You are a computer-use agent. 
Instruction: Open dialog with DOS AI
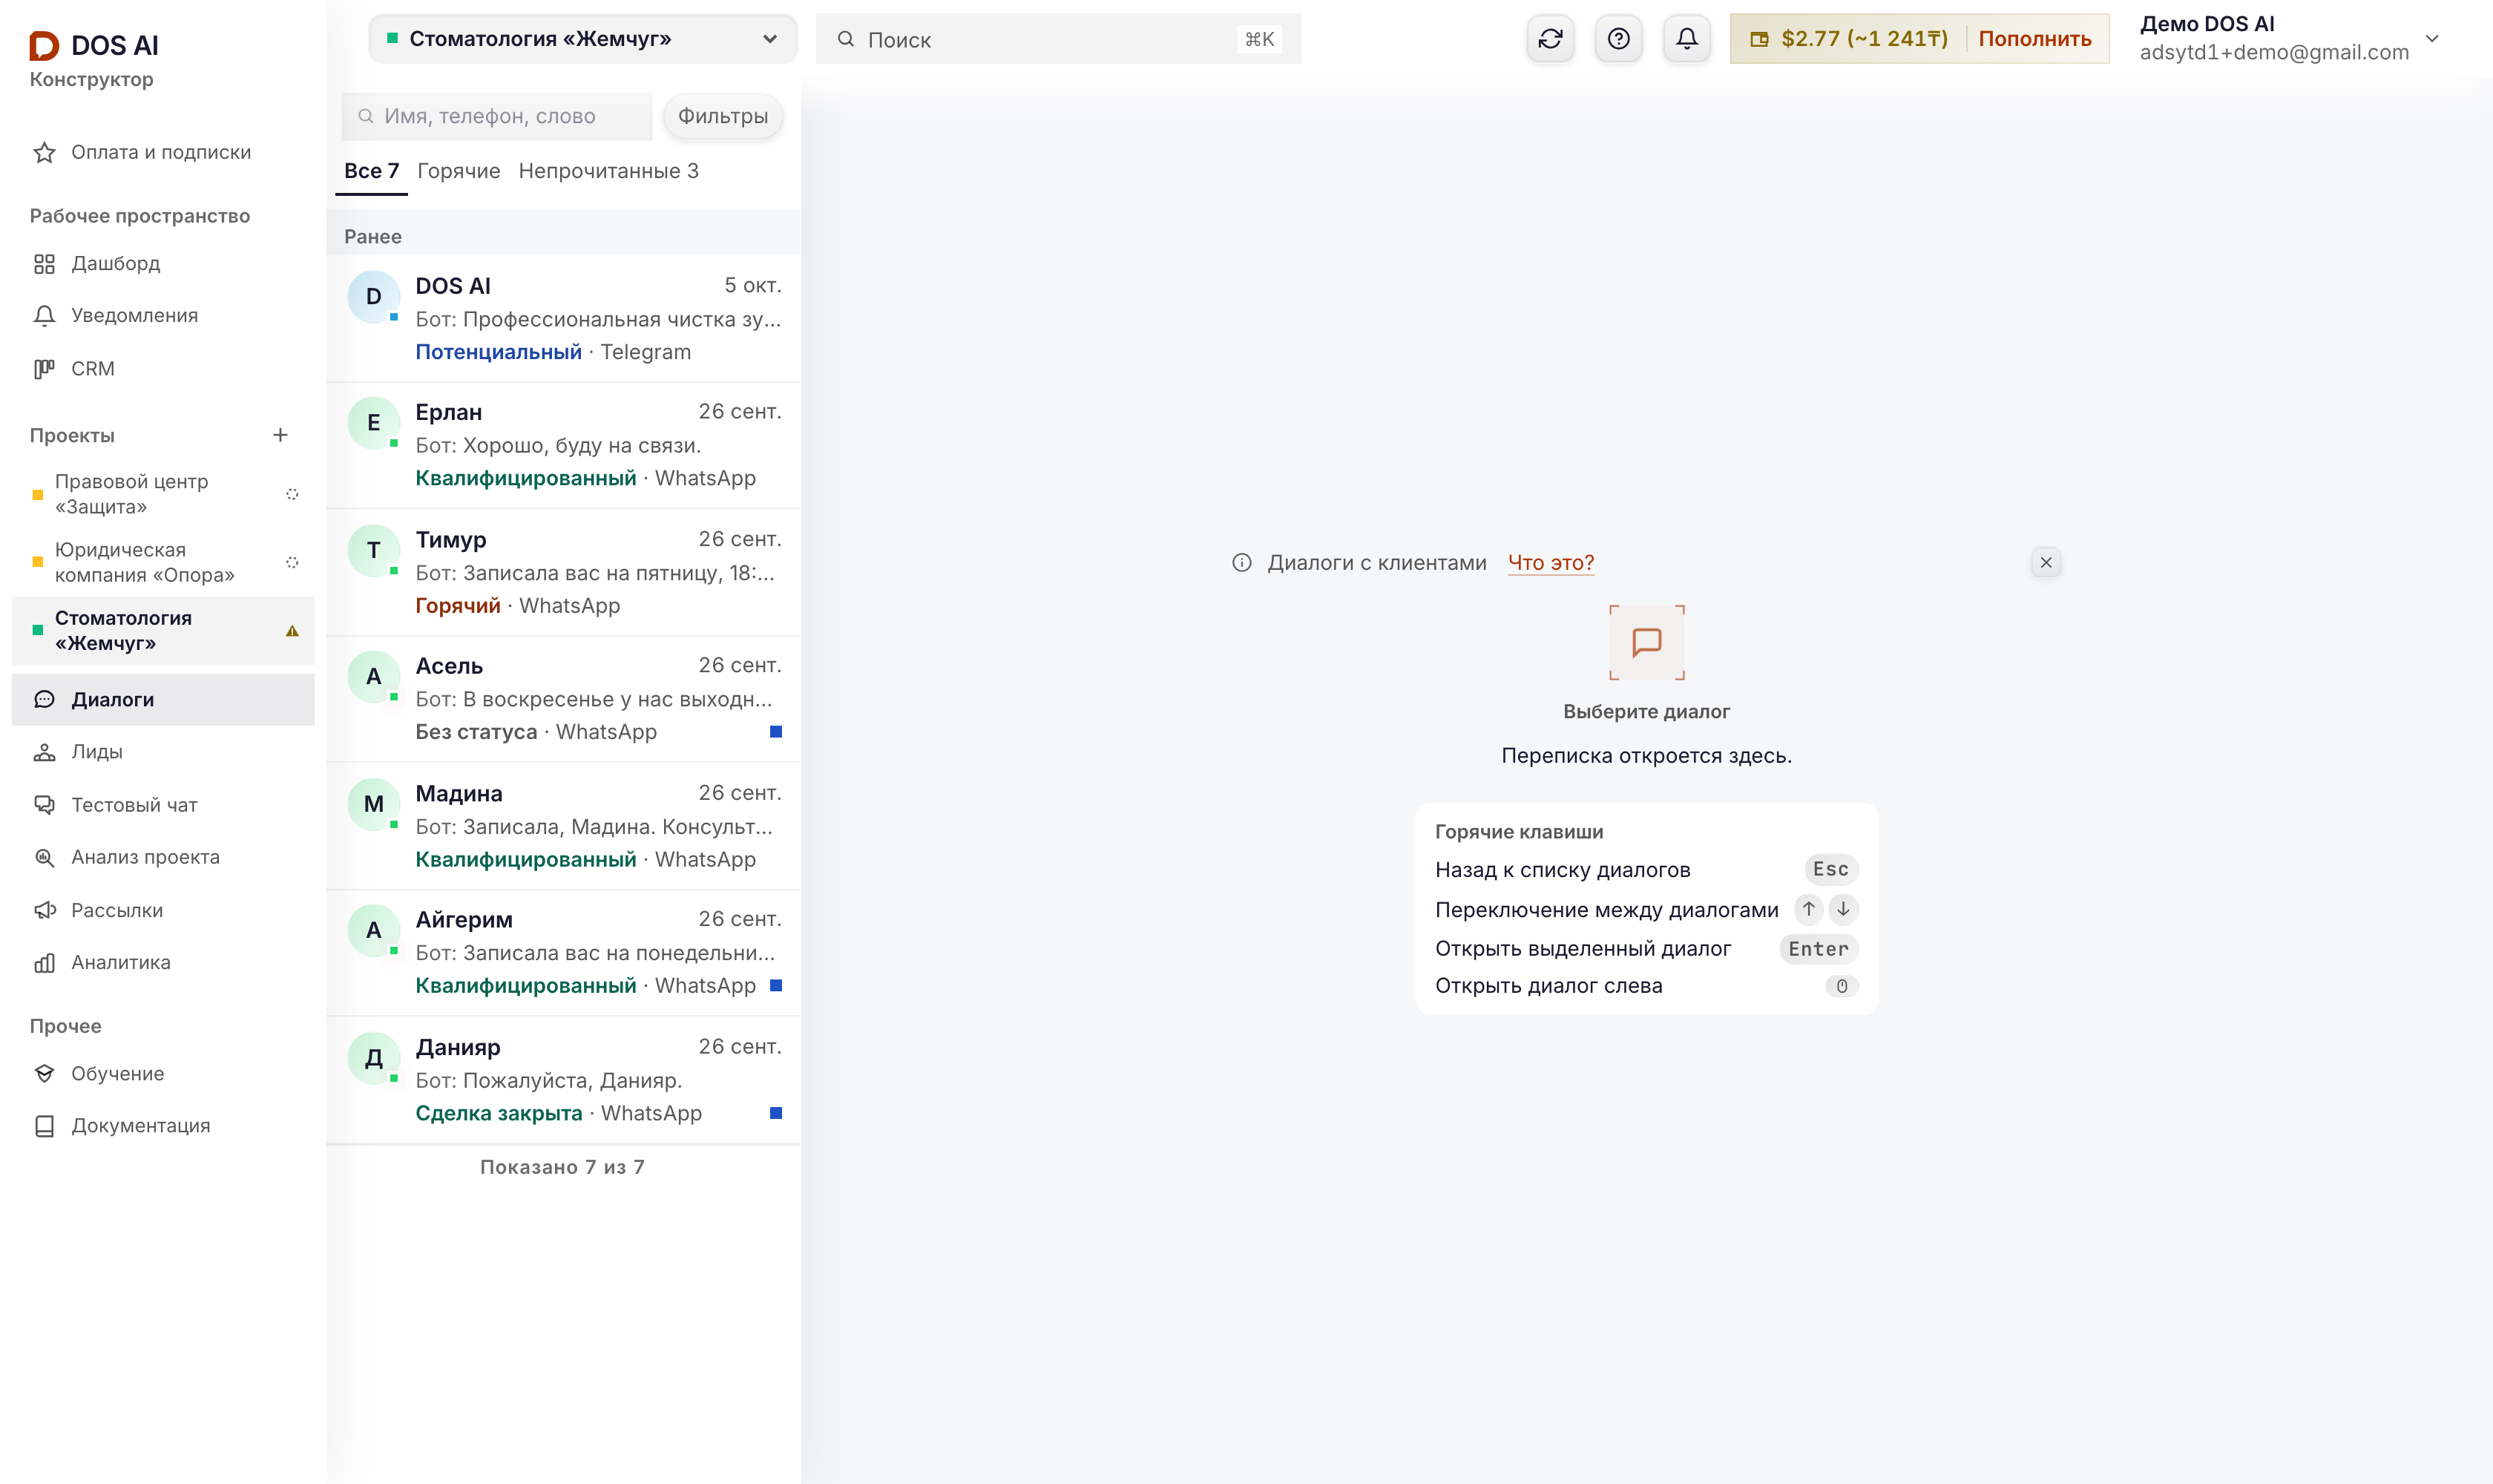[563, 318]
